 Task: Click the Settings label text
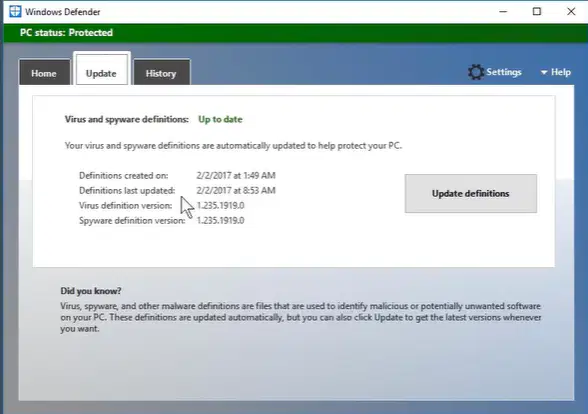pyautogui.click(x=504, y=72)
